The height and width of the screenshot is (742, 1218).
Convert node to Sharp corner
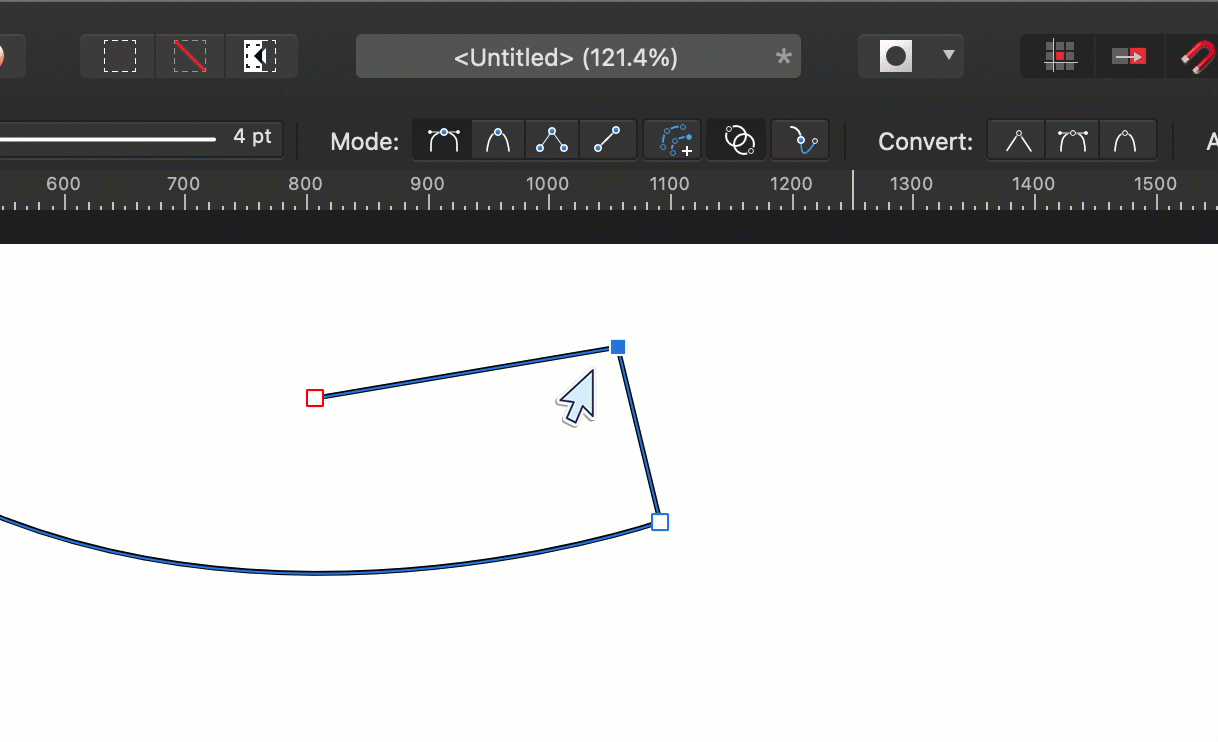(1018, 141)
